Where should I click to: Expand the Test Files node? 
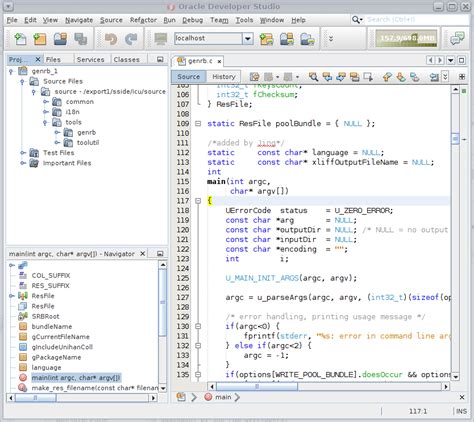[x=23, y=153]
